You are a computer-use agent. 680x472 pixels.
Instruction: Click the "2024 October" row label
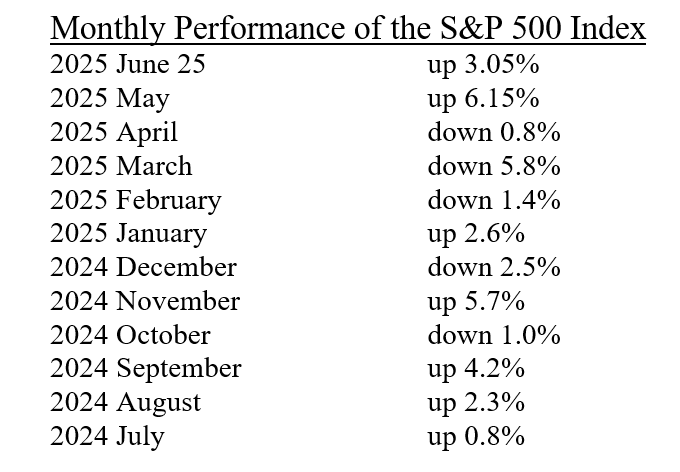pyautogui.click(x=130, y=335)
